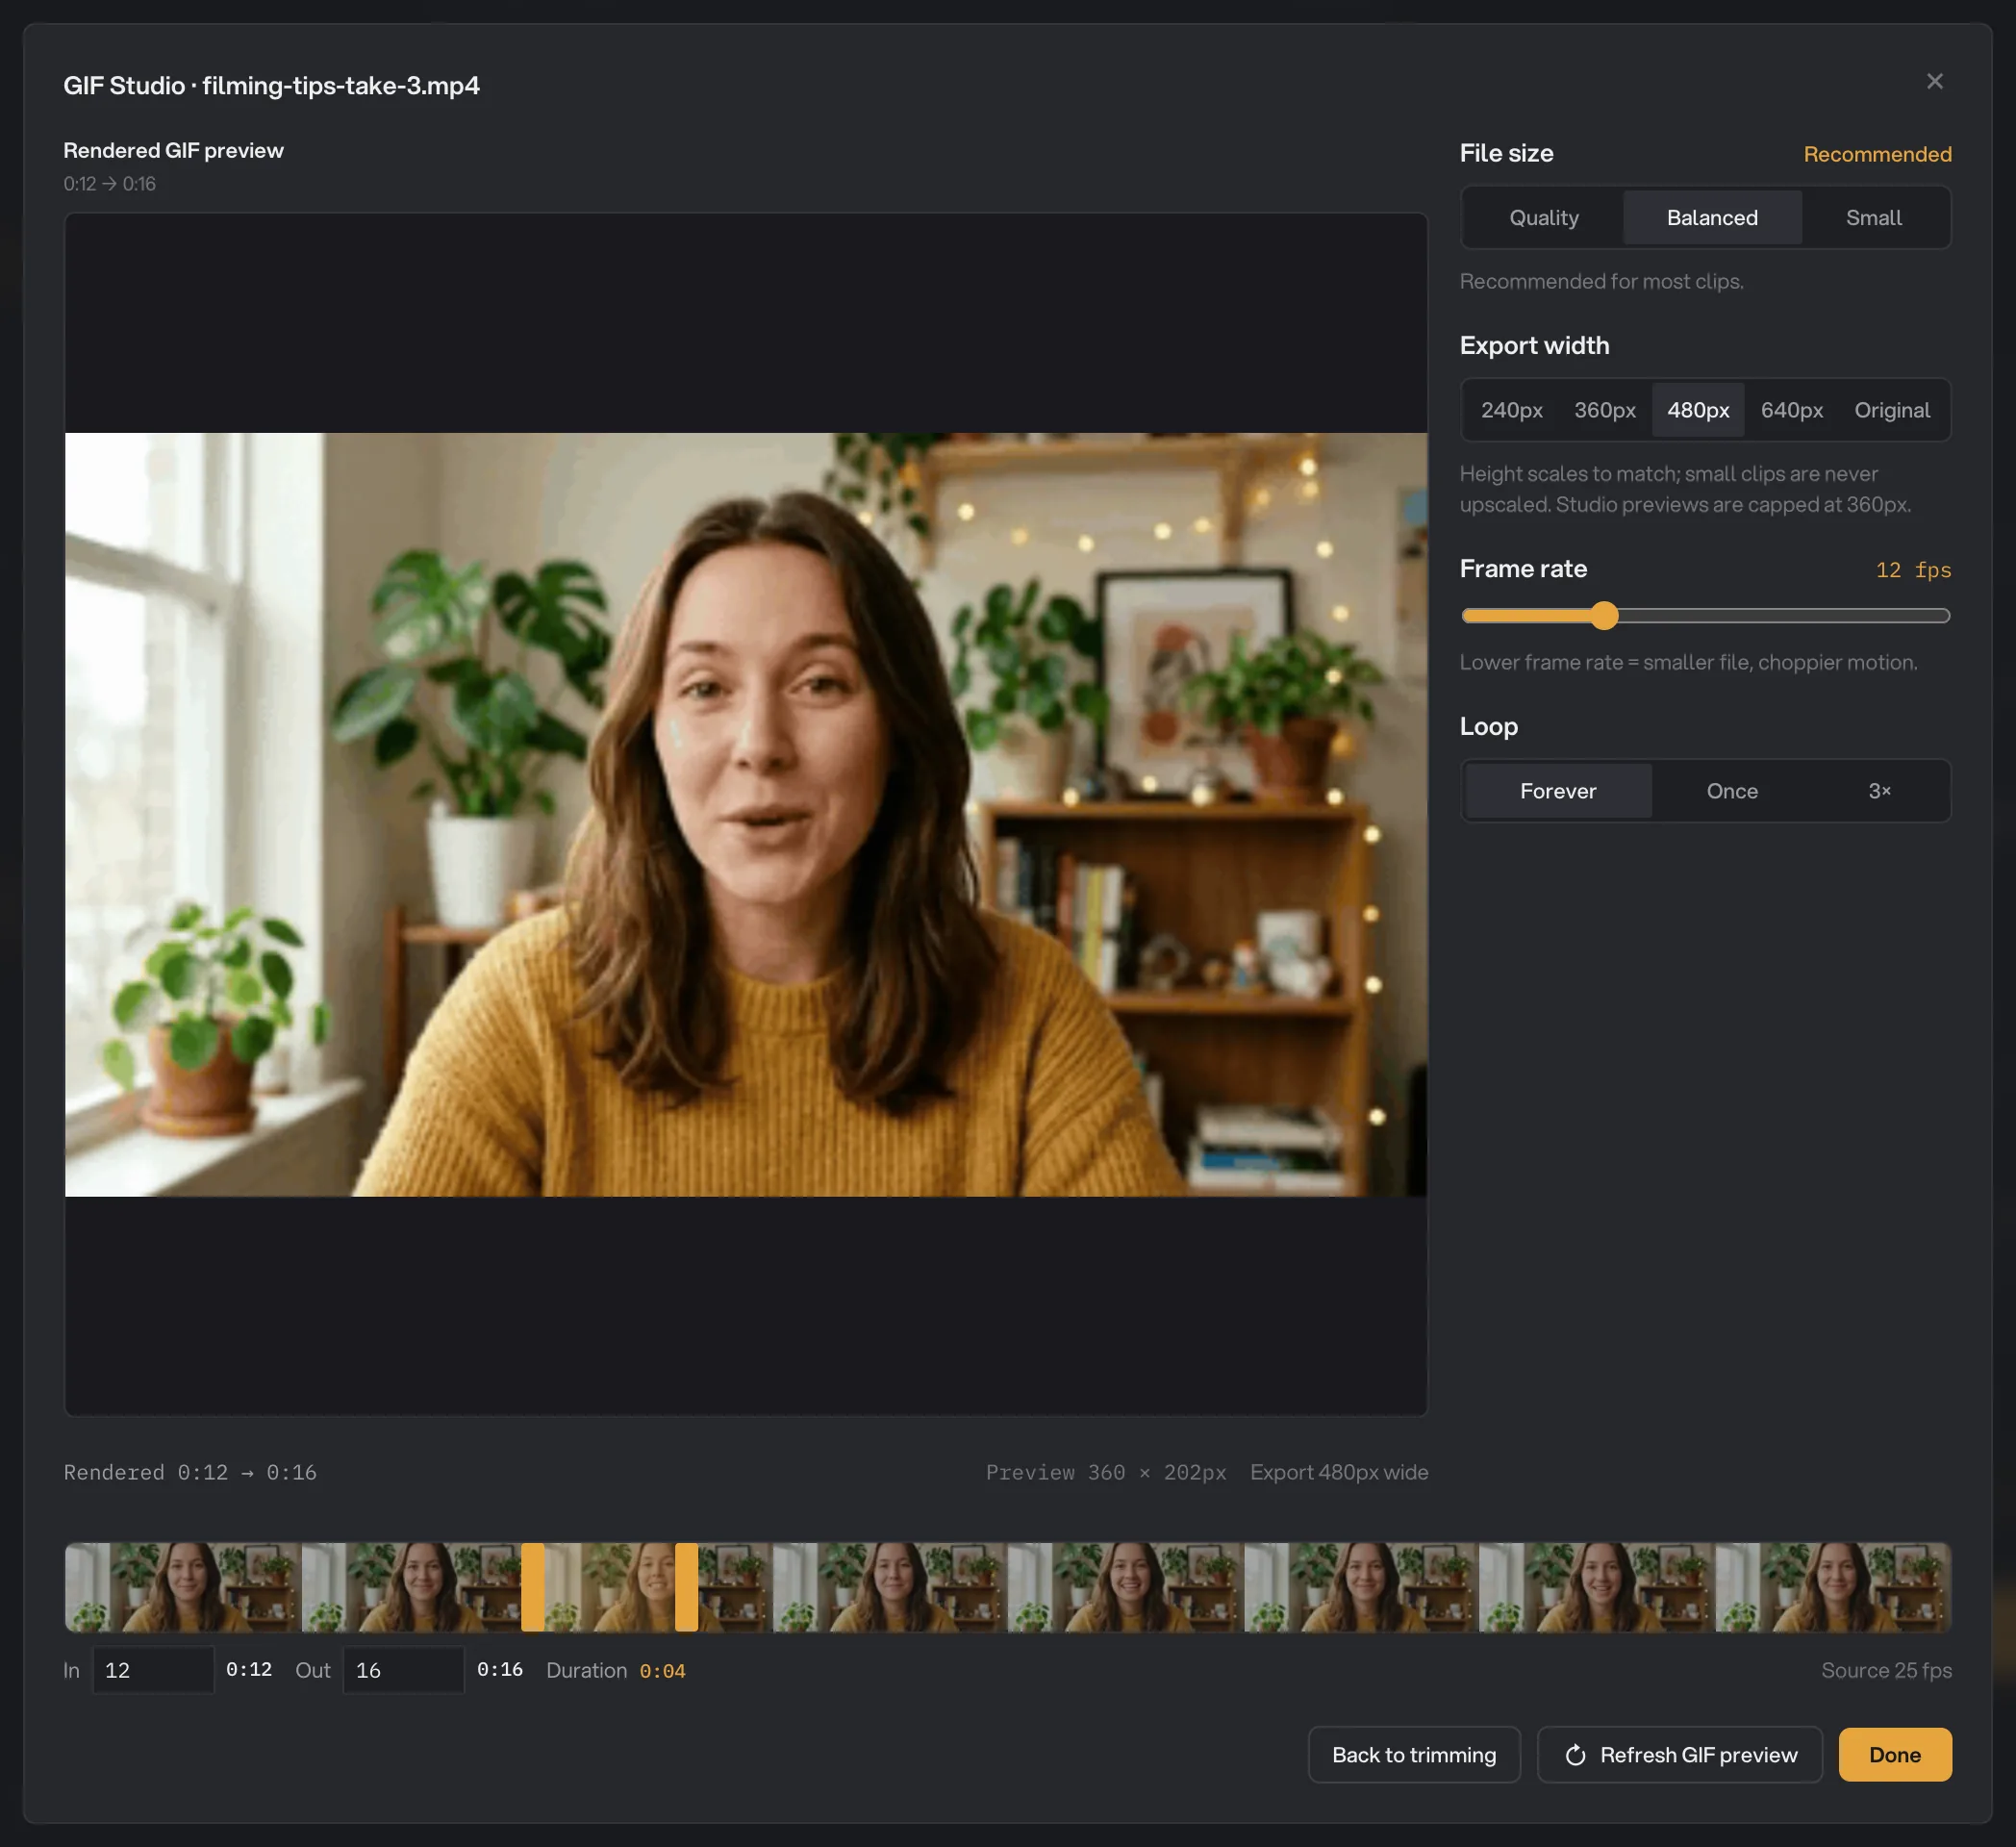Image resolution: width=2016 pixels, height=1847 pixels.
Task: Click the frame rate slider handle
Action: pos(1603,615)
